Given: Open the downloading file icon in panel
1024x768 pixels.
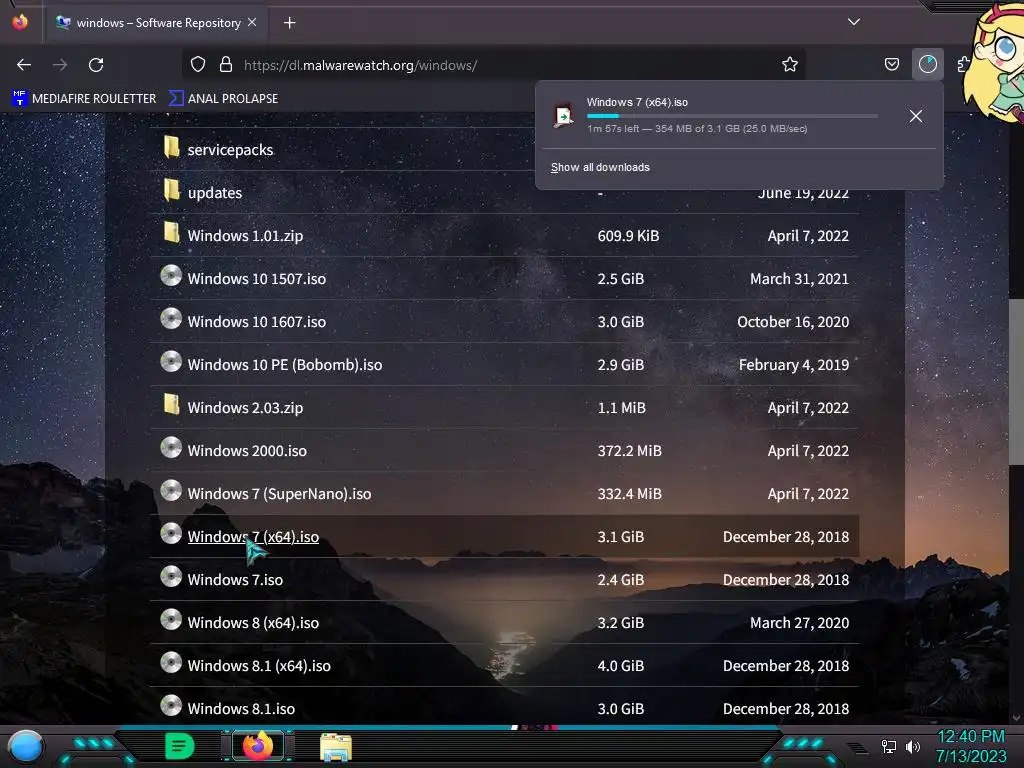Looking at the screenshot, I should tap(563, 116).
